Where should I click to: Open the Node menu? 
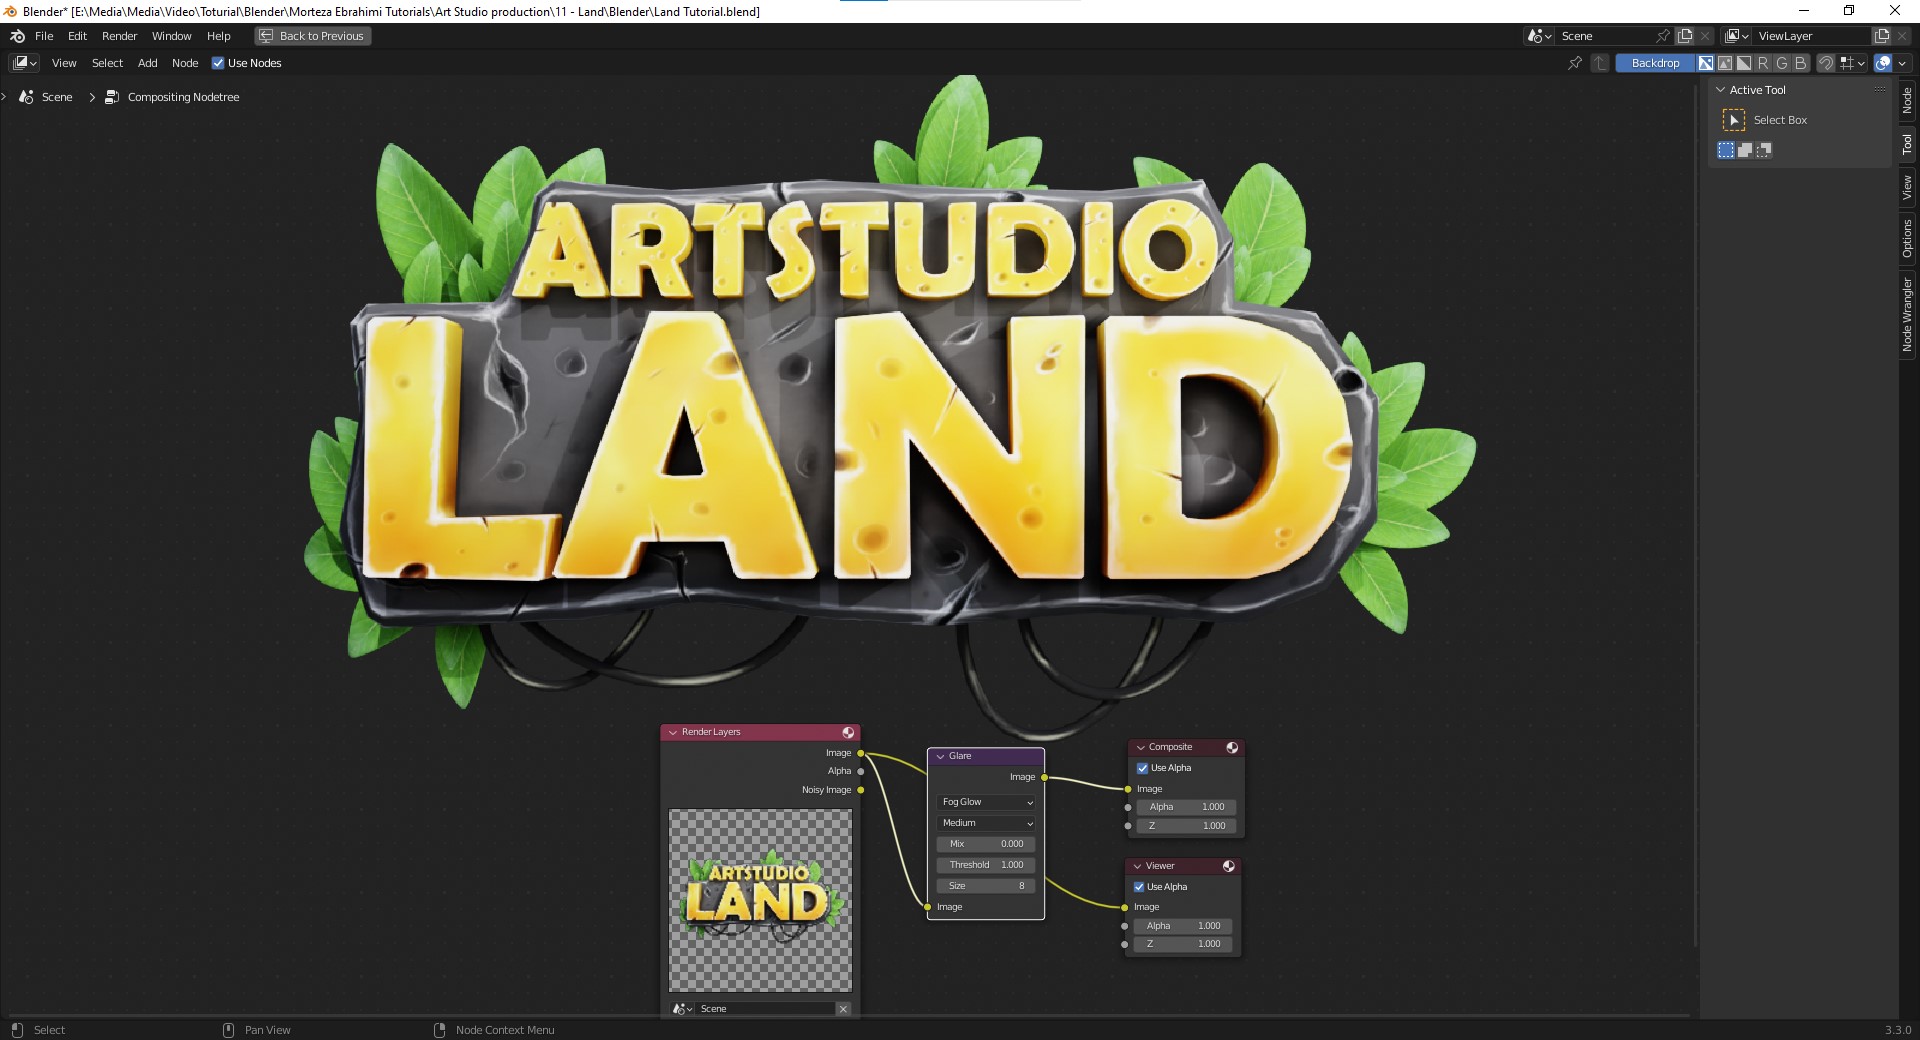pos(185,63)
